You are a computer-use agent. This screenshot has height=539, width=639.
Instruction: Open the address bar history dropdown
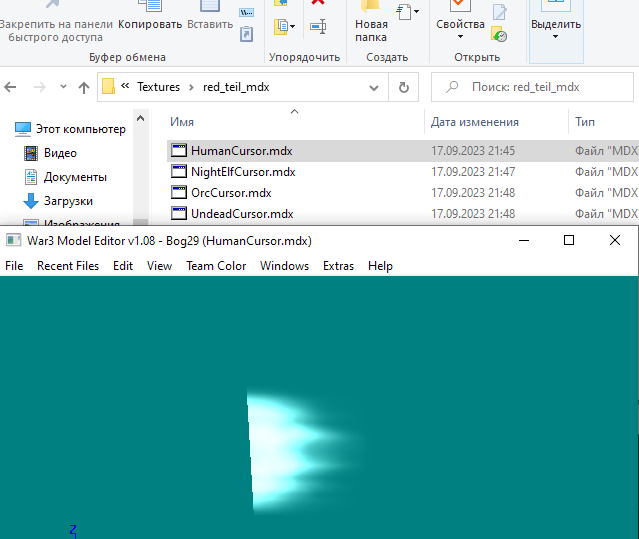pos(374,87)
